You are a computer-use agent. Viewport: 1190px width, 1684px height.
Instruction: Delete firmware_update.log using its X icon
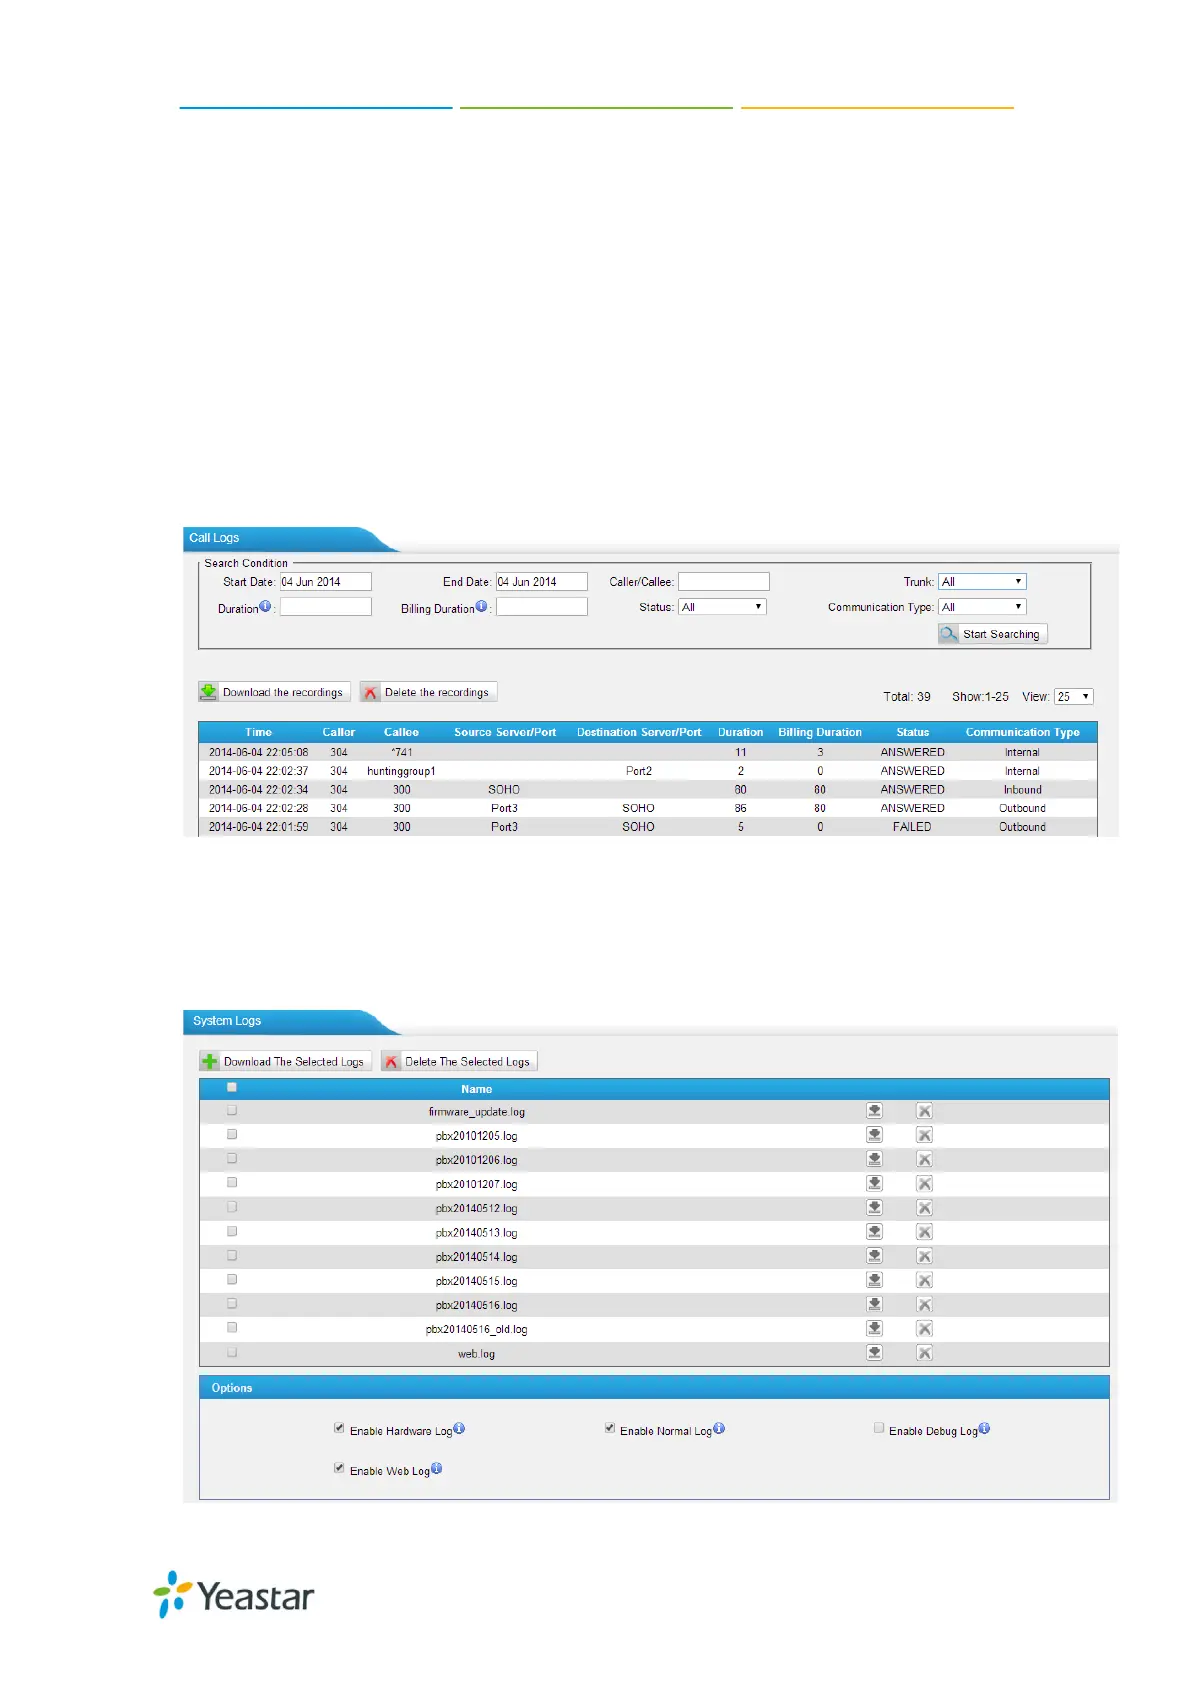(925, 1111)
